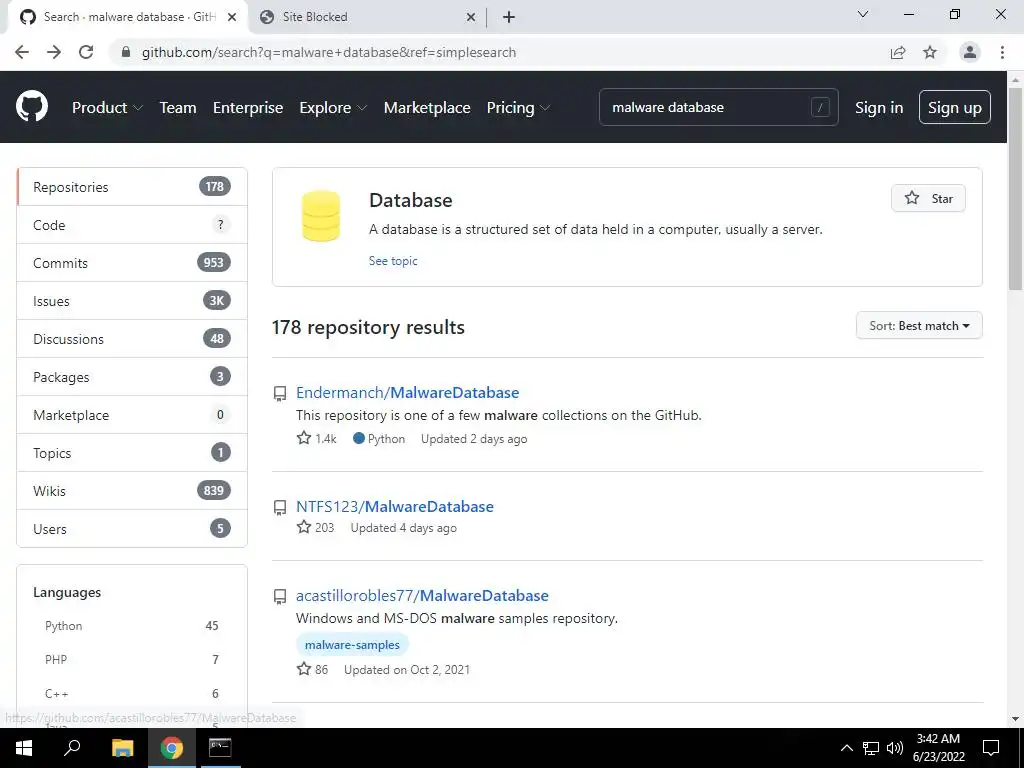Open NTFS123/MalwareDatabase repository
Screen dimensions: 1024x768
point(394,507)
